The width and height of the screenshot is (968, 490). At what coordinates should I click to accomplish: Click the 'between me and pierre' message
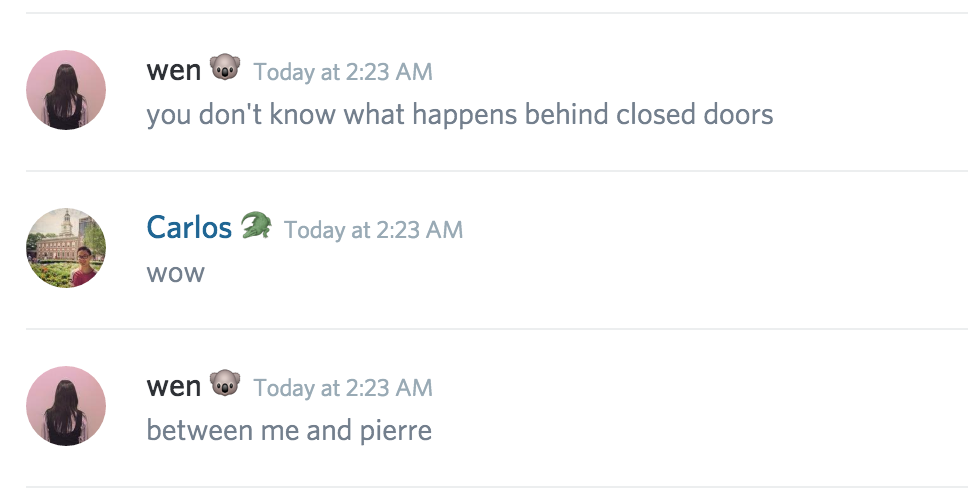click(289, 431)
